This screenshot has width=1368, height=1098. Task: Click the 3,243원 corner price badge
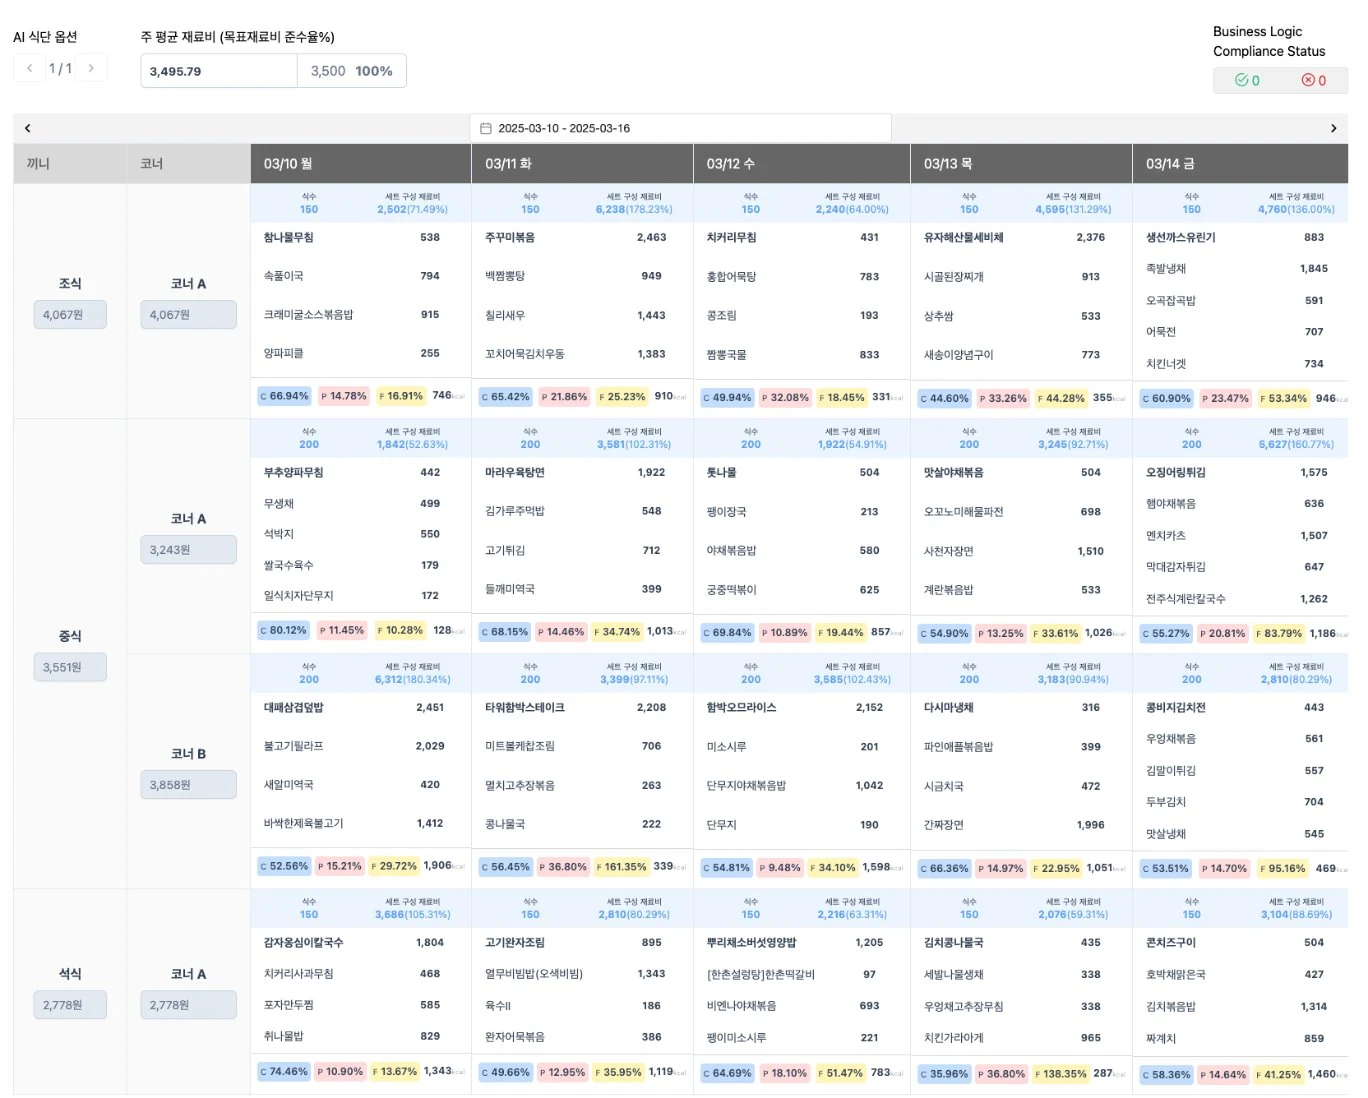click(188, 550)
